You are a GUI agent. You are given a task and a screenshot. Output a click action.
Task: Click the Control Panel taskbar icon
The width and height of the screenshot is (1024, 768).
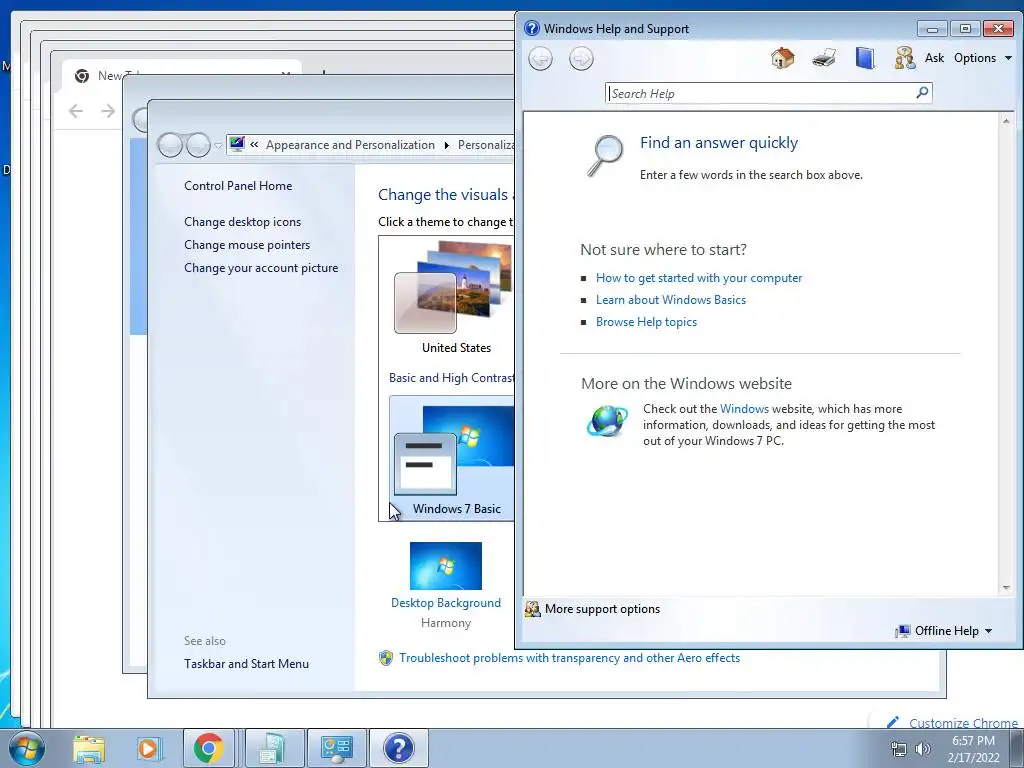pyautogui.click(x=336, y=748)
